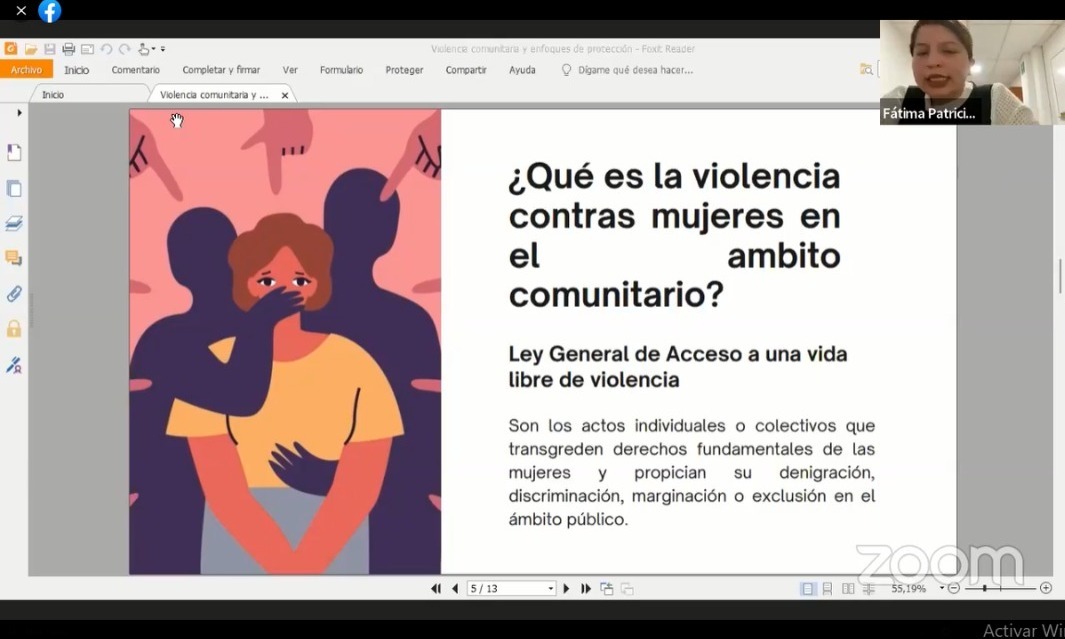This screenshot has width=1065, height=639.
Task: Toggle single page view in the status bar
Action: click(x=808, y=588)
